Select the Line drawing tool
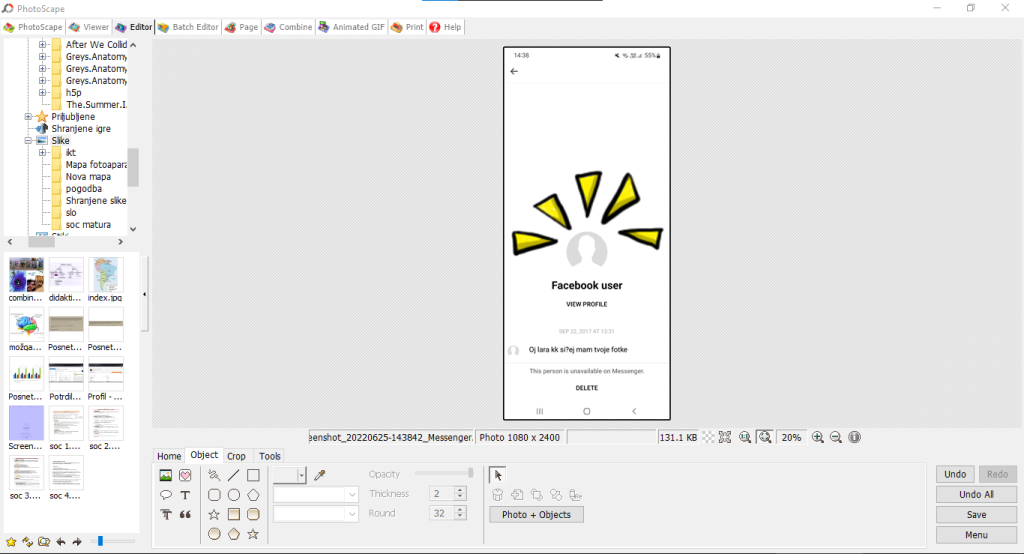The height and width of the screenshot is (554, 1024). pyautogui.click(x=233, y=475)
